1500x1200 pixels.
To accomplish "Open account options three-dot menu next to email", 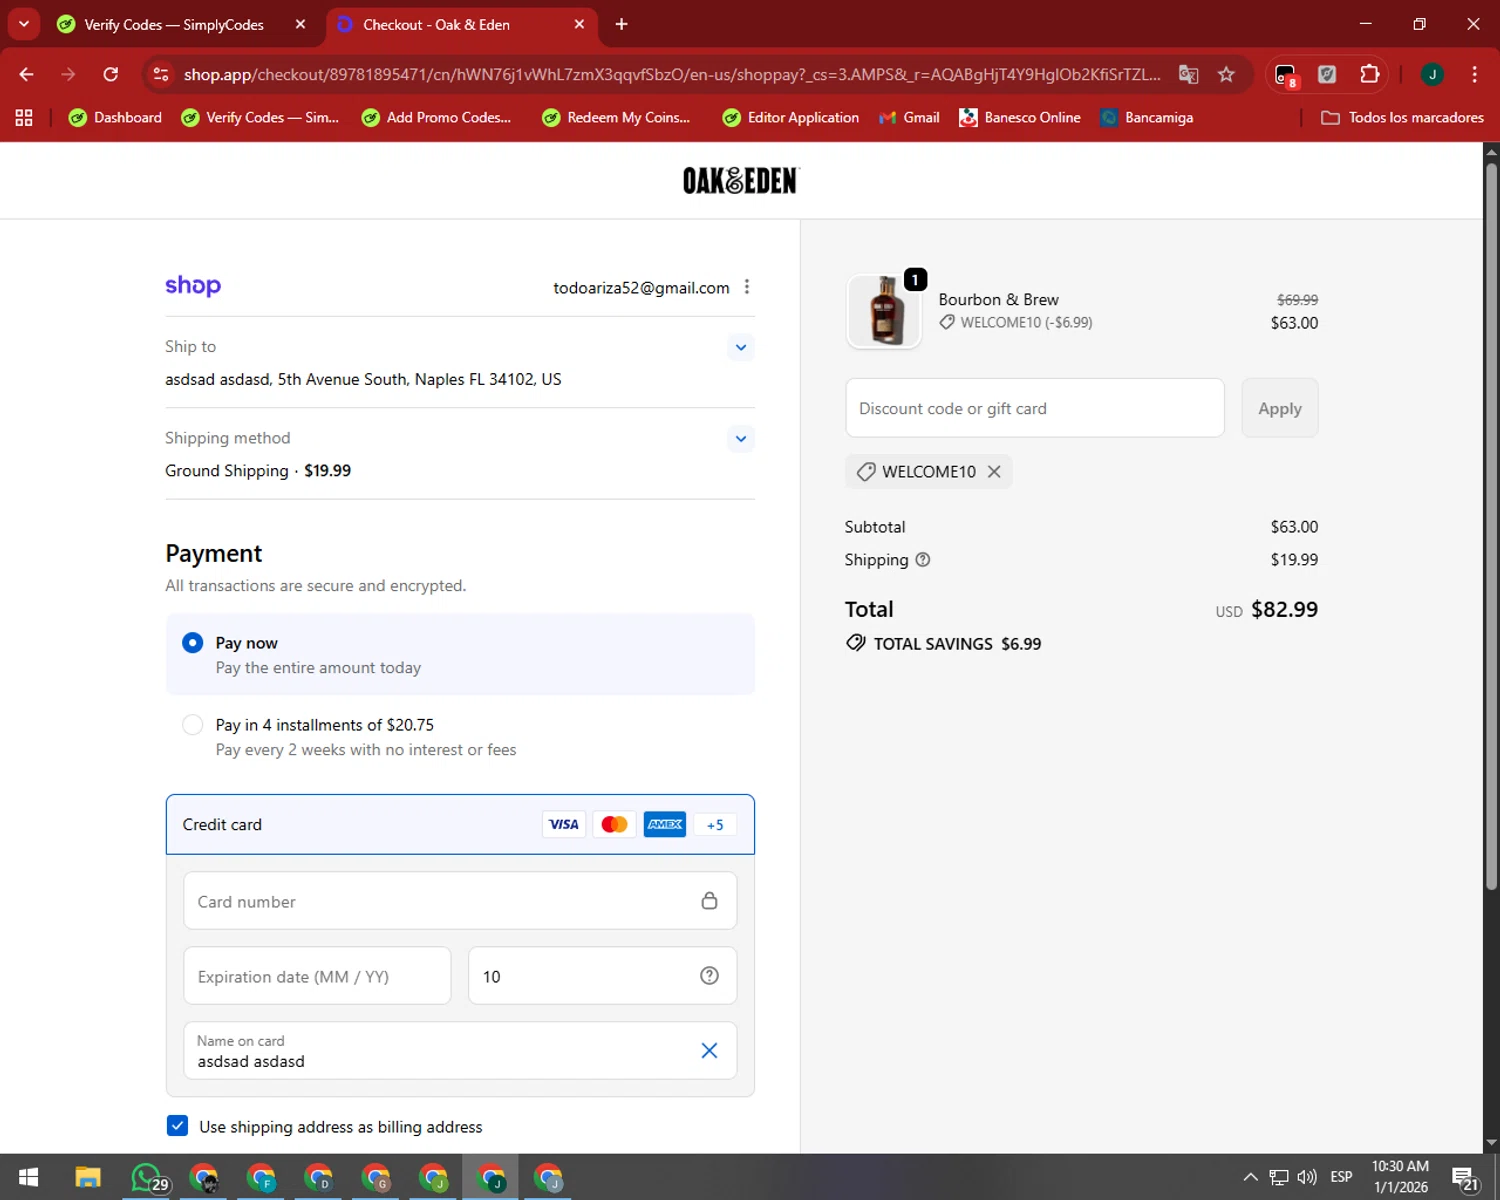I will coord(747,287).
